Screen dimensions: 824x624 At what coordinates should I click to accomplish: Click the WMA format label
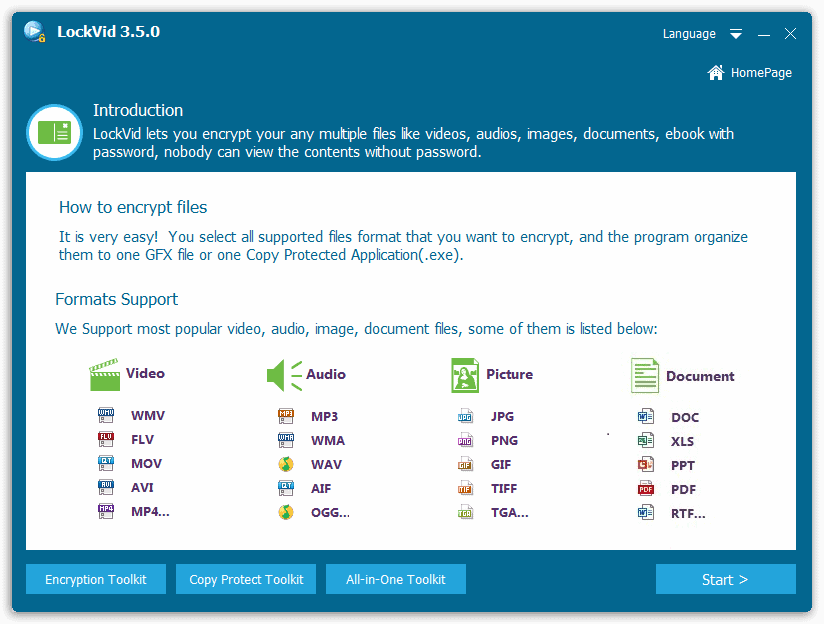point(328,441)
